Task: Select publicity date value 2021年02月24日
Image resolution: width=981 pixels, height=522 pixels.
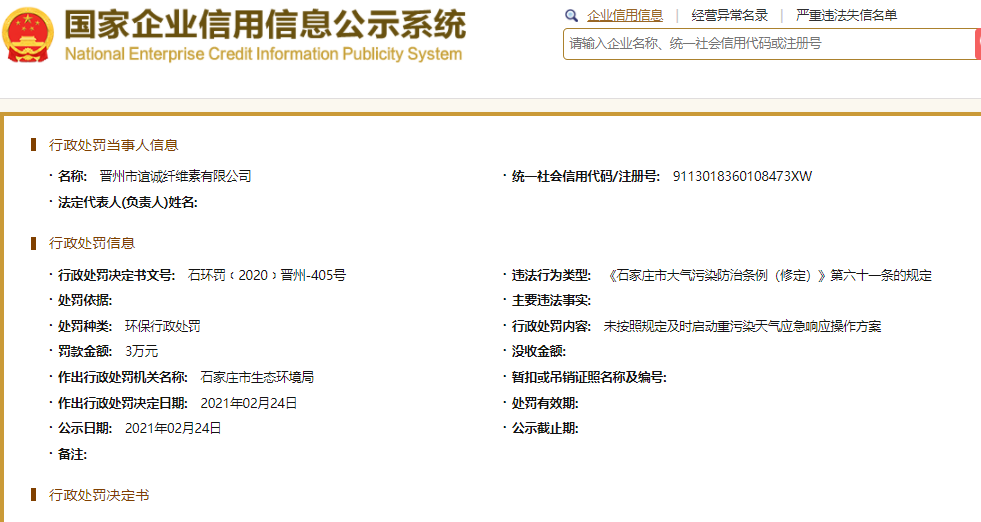Action: (173, 428)
